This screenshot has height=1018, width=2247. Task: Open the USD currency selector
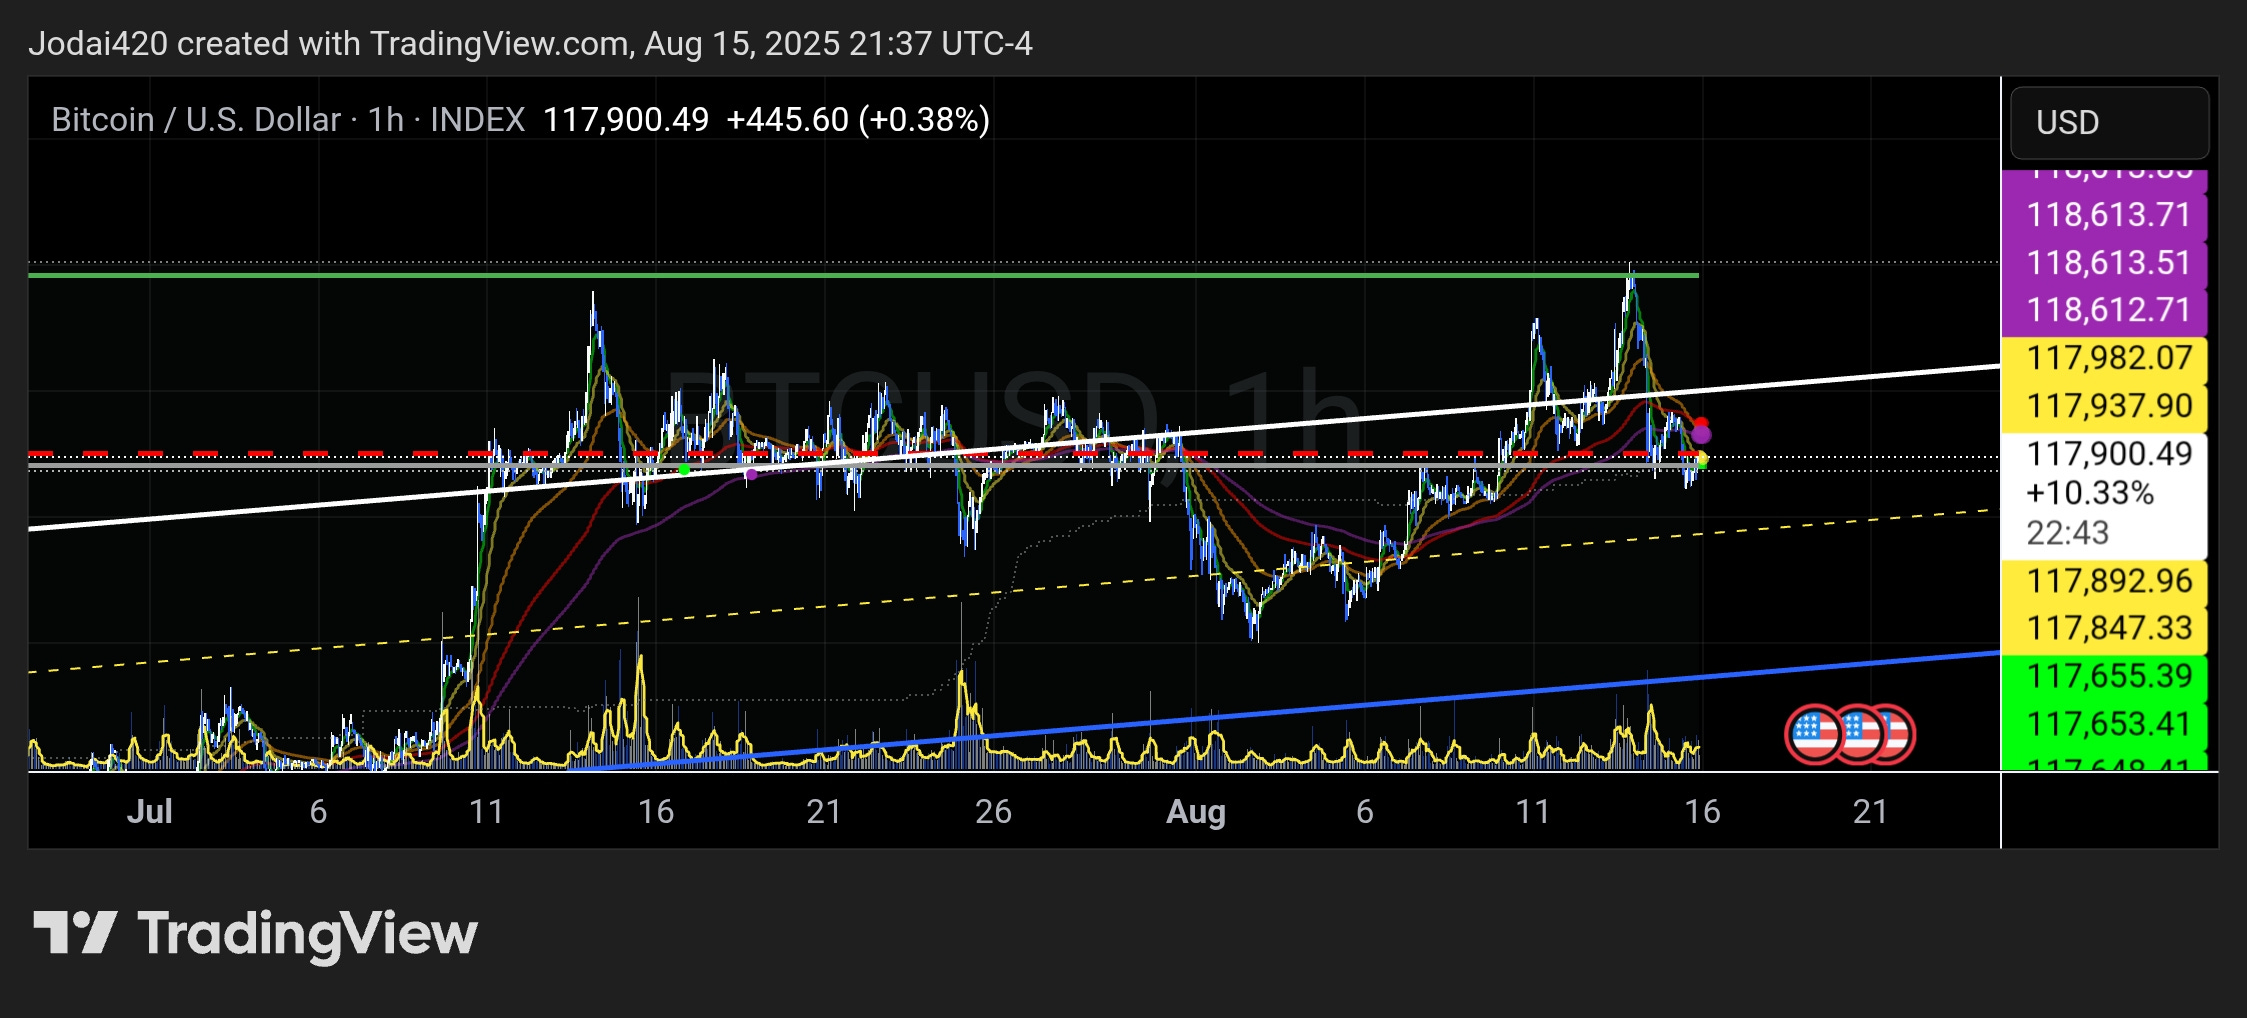coord(2109,122)
